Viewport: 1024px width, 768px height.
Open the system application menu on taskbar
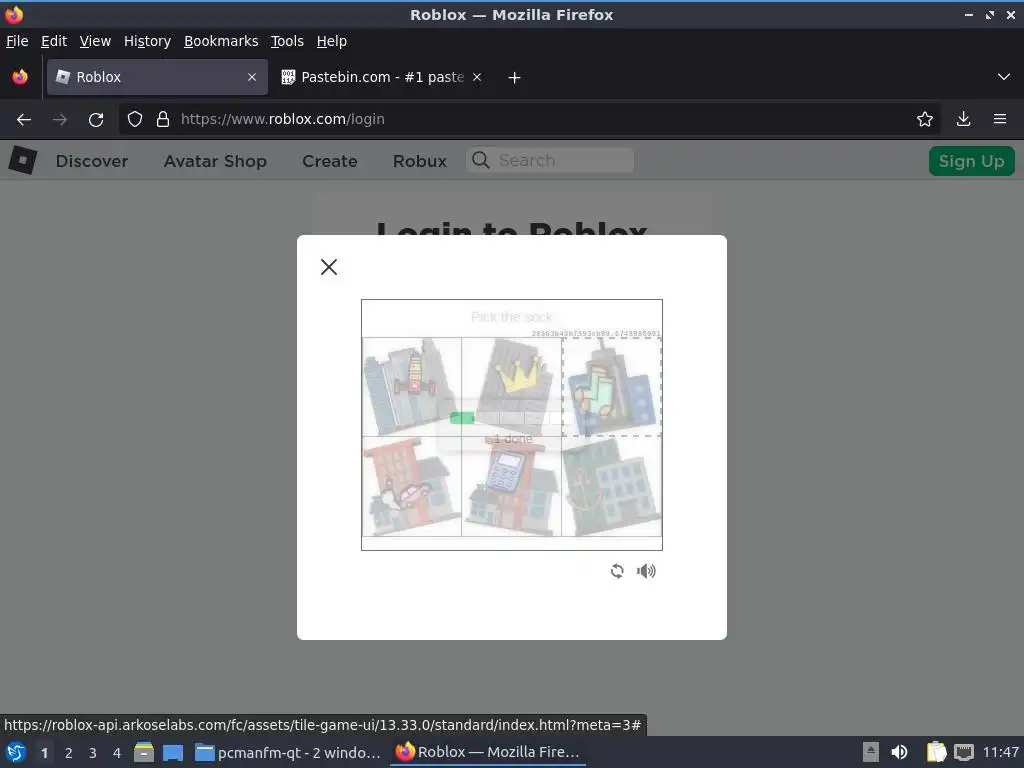pyautogui.click(x=16, y=752)
